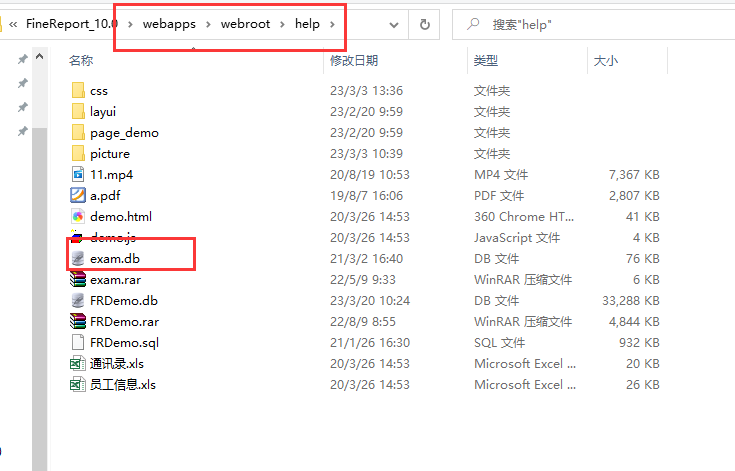Click the page_demo folder icon
735x471 pixels.
click(78, 132)
